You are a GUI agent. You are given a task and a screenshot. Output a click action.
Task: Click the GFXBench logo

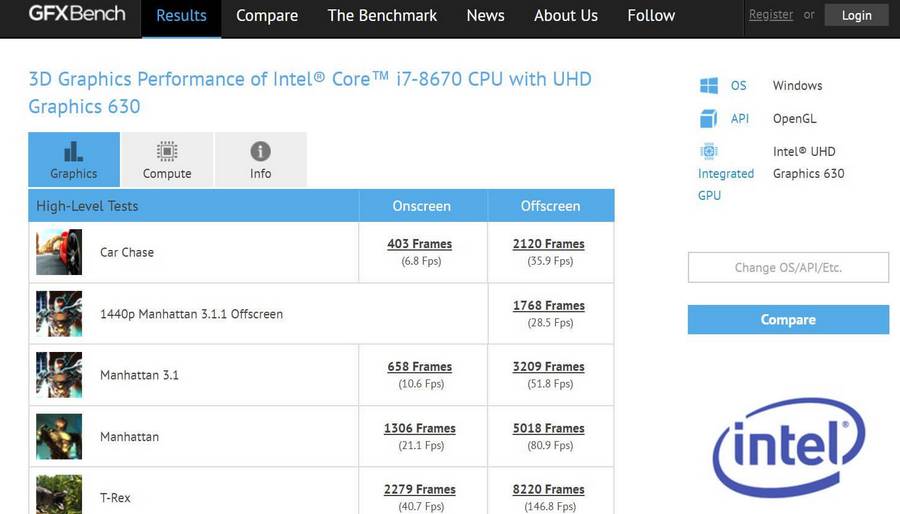point(77,14)
